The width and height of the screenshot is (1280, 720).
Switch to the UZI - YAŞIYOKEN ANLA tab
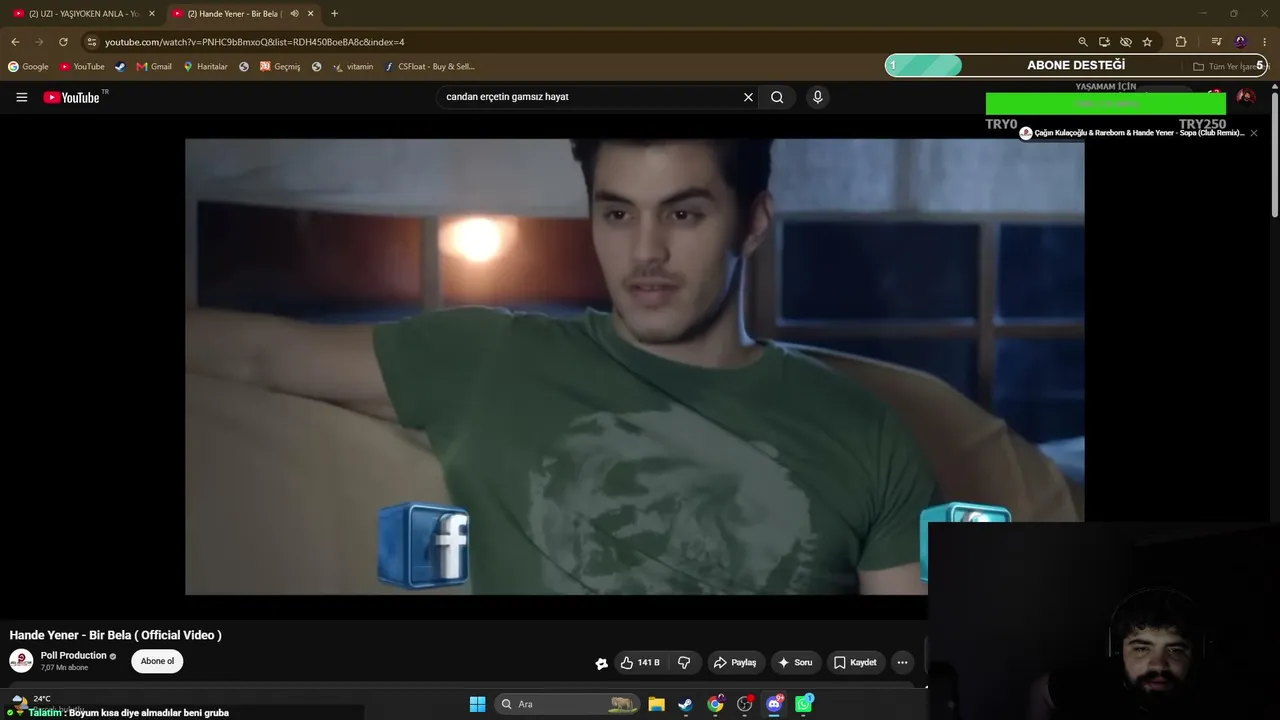pyautogui.click(x=83, y=14)
